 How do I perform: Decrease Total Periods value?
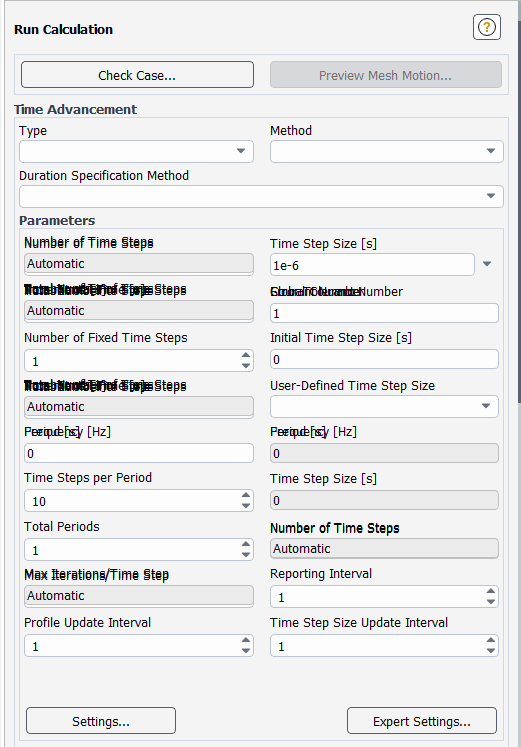[x=246, y=555]
